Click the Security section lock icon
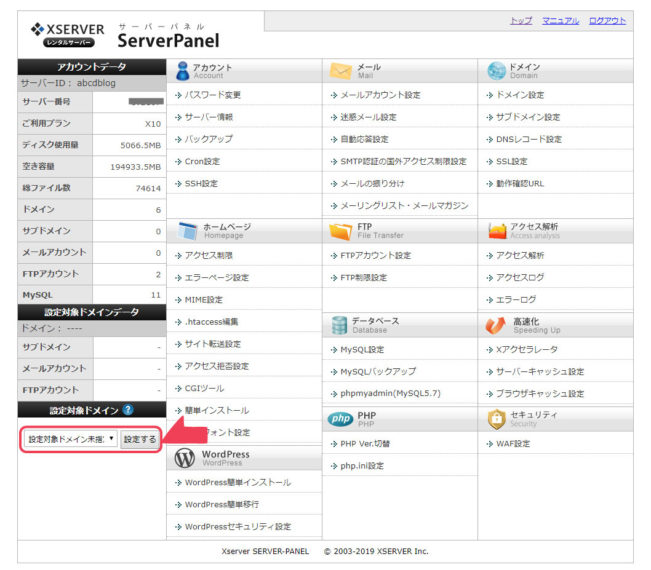651x570 pixels. (496, 419)
